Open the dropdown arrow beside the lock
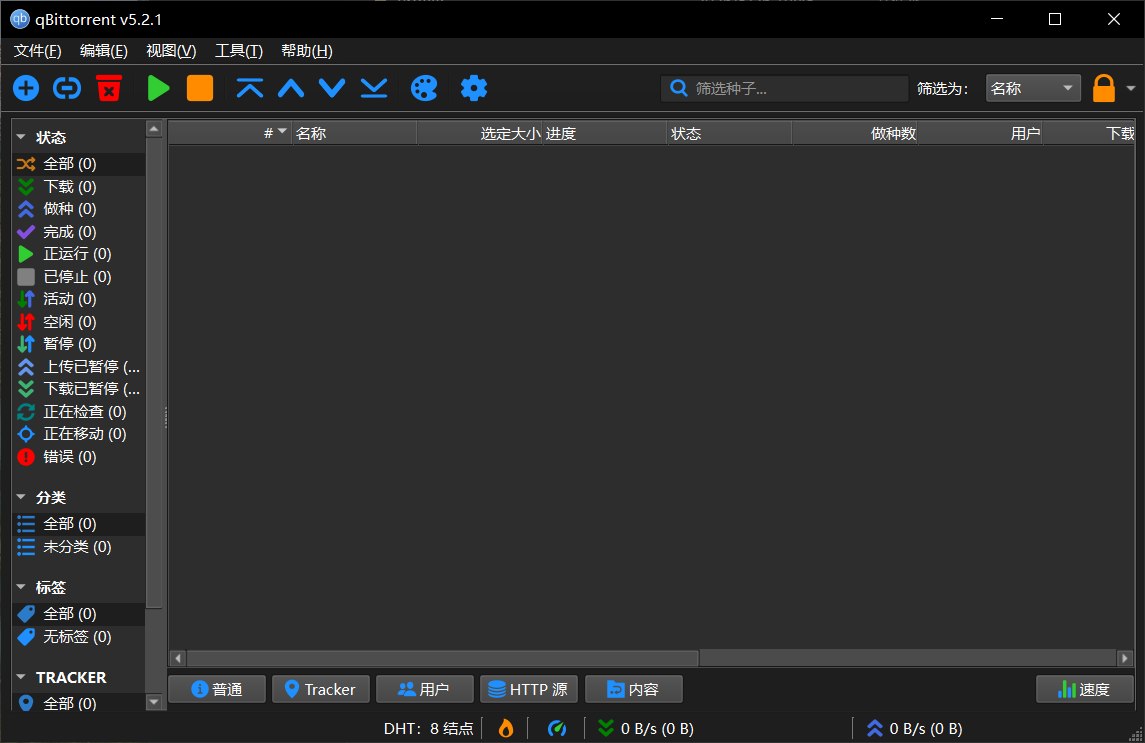1145x743 pixels. tap(1130, 88)
